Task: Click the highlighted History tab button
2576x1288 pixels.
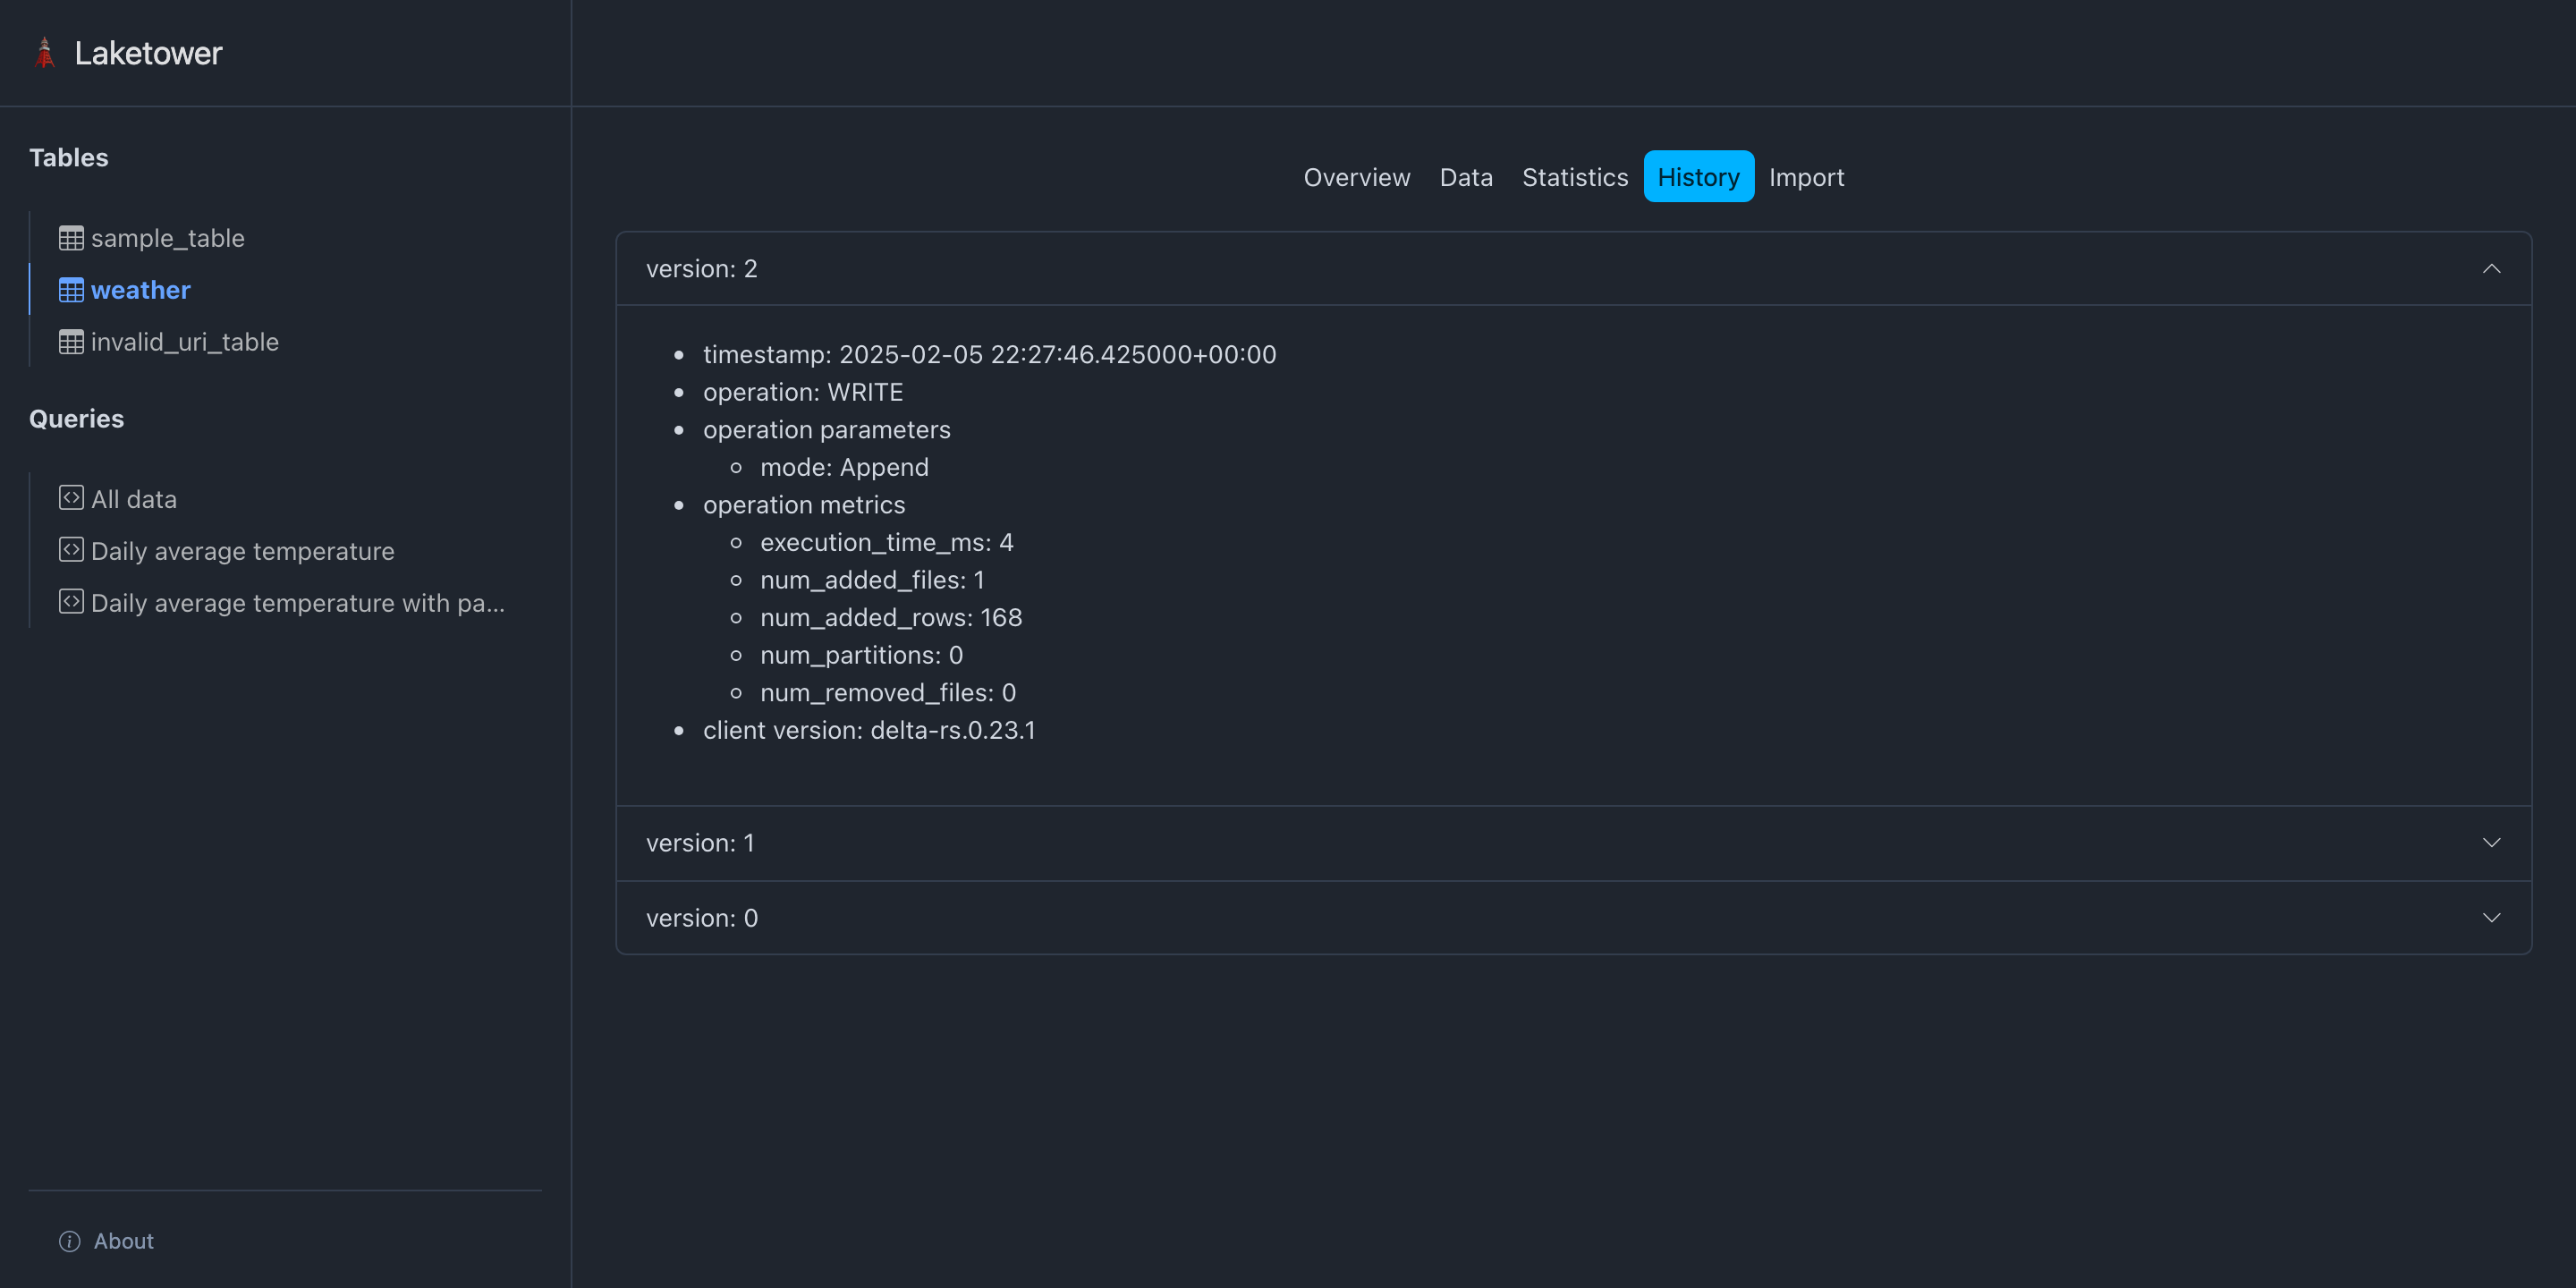Action: pyautogui.click(x=1699, y=177)
